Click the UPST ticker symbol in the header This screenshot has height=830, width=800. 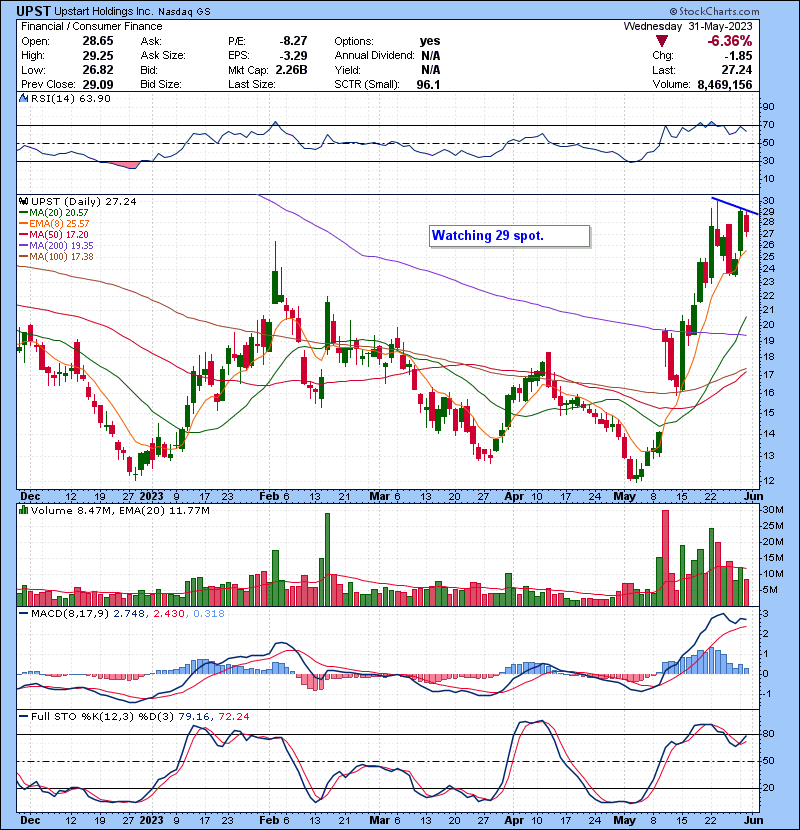click(33, 11)
